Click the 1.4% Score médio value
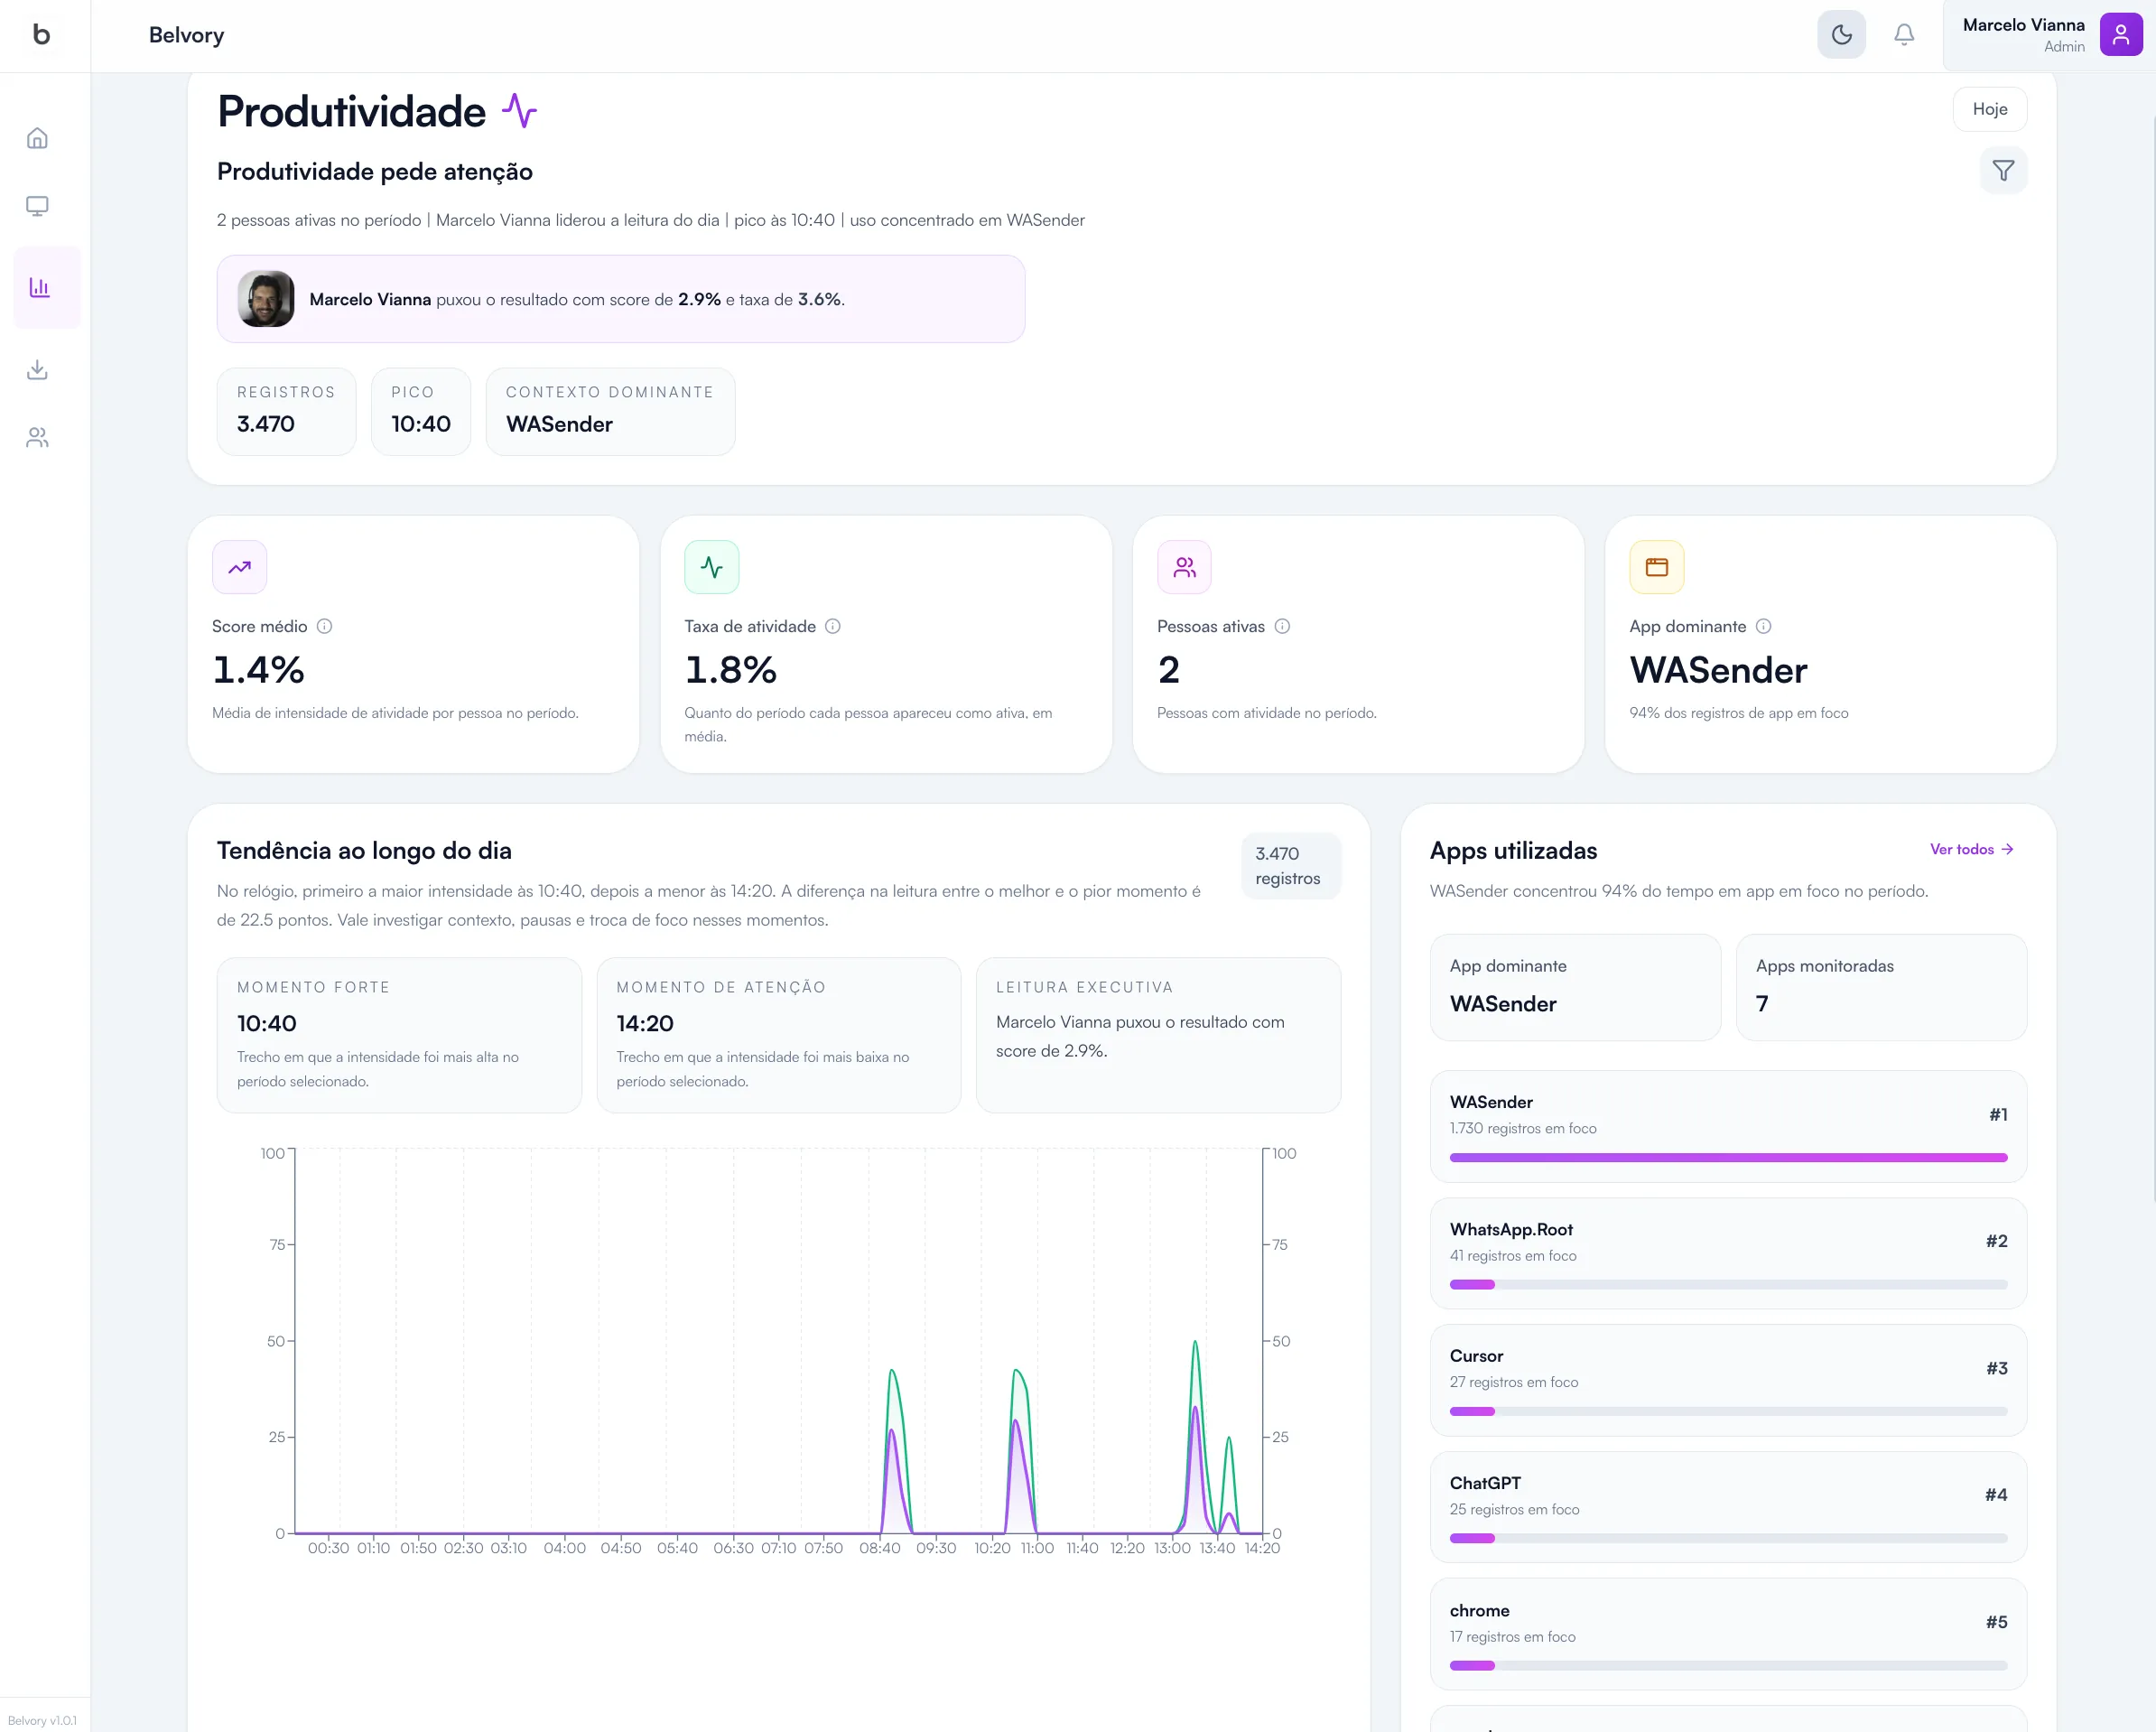This screenshot has height=1732, width=2156. tap(258, 670)
